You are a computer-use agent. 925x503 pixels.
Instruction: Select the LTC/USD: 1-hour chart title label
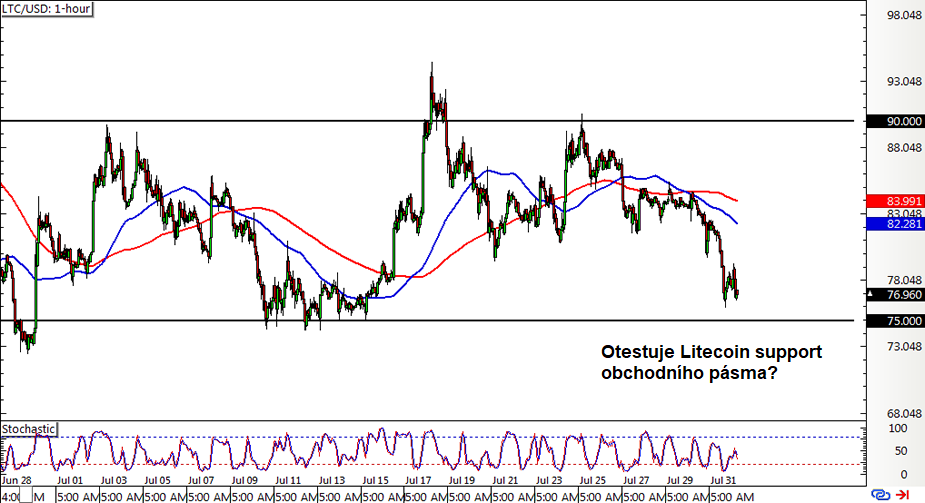(47, 9)
